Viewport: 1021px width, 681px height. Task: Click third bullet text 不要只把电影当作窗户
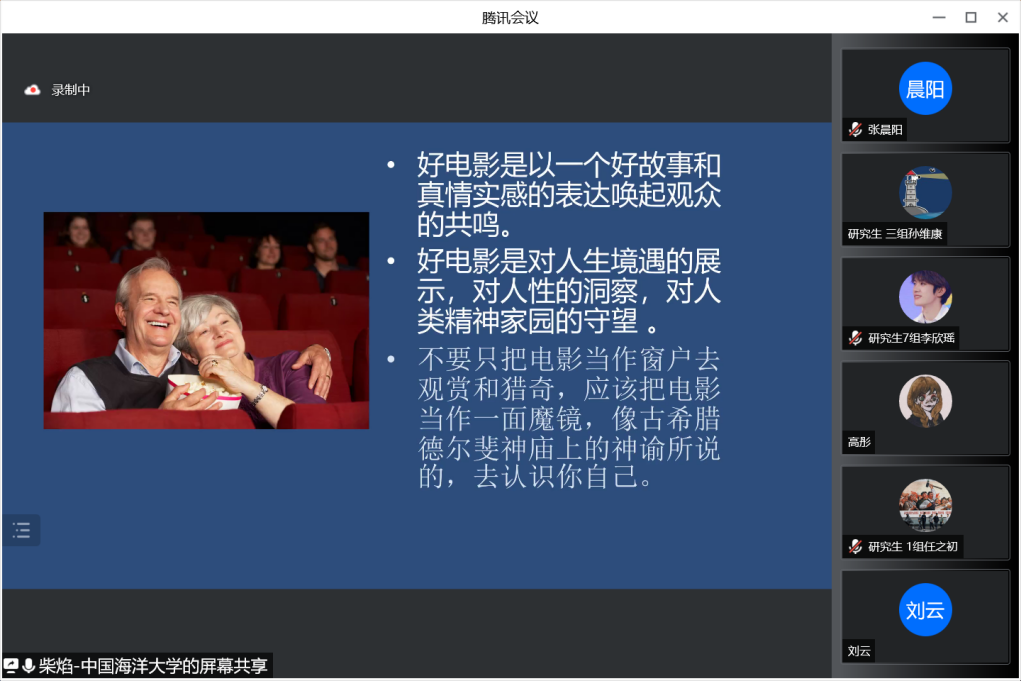(x=568, y=417)
